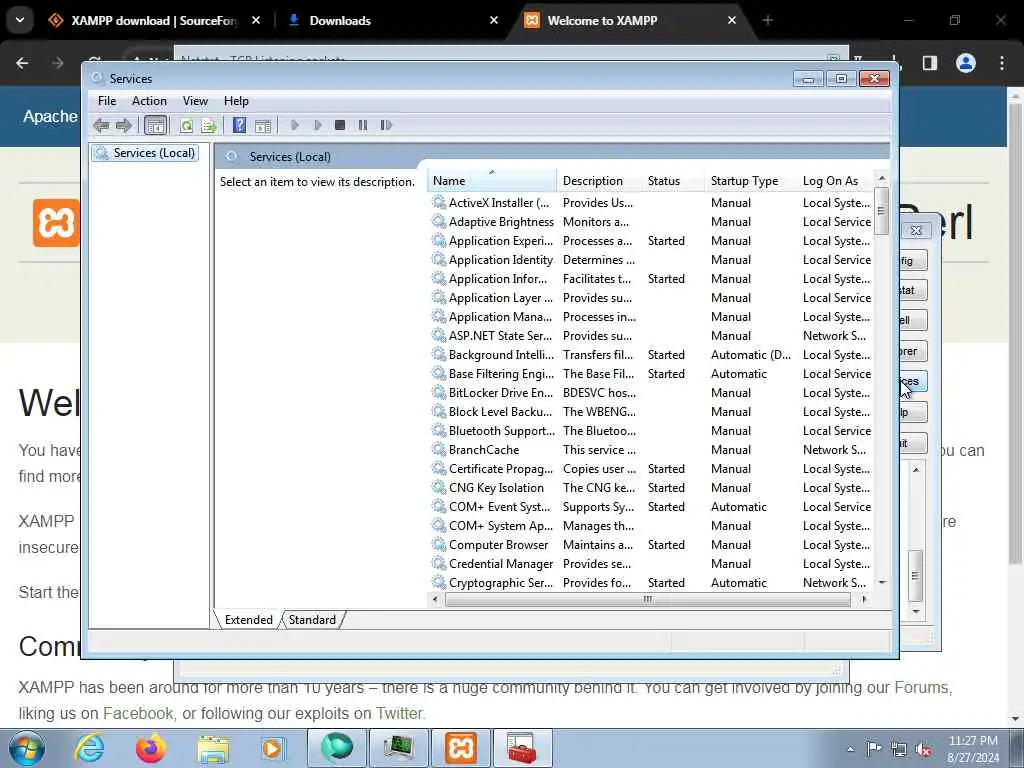Viewport: 1024px width, 768px height.
Task: Select the COM+ Event System service name
Action: click(500, 506)
